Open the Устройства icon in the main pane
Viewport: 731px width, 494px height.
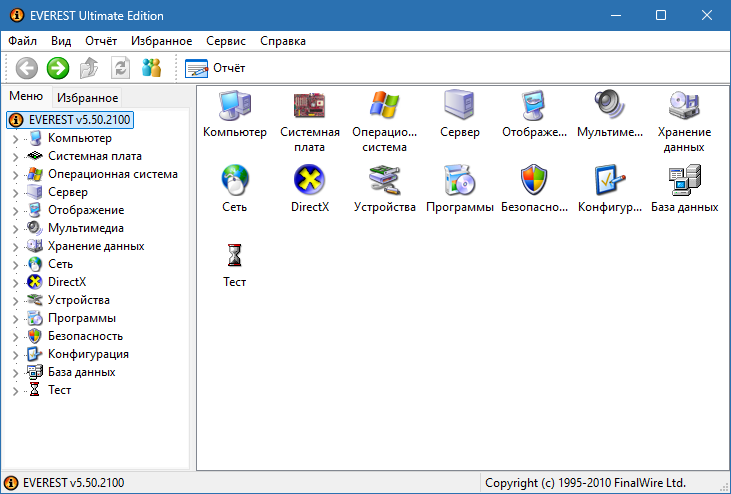pyautogui.click(x=385, y=179)
